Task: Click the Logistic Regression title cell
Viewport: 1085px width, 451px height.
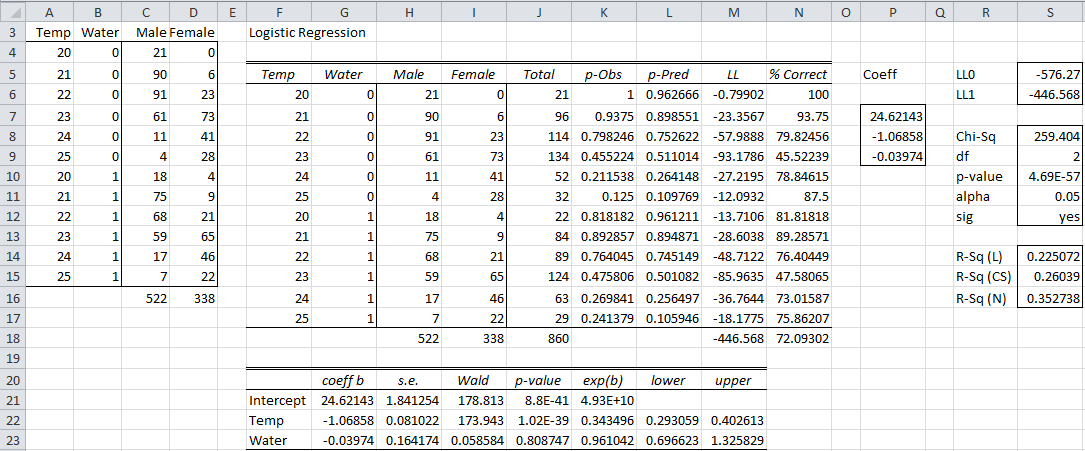Action: click(306, 32)
